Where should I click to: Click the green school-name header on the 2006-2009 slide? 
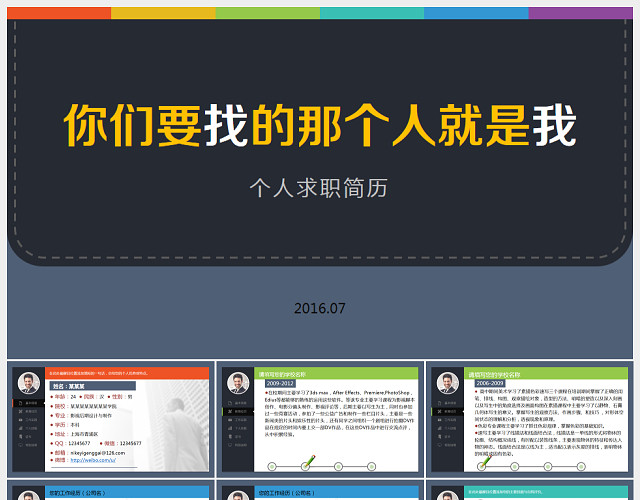[546, 373]
